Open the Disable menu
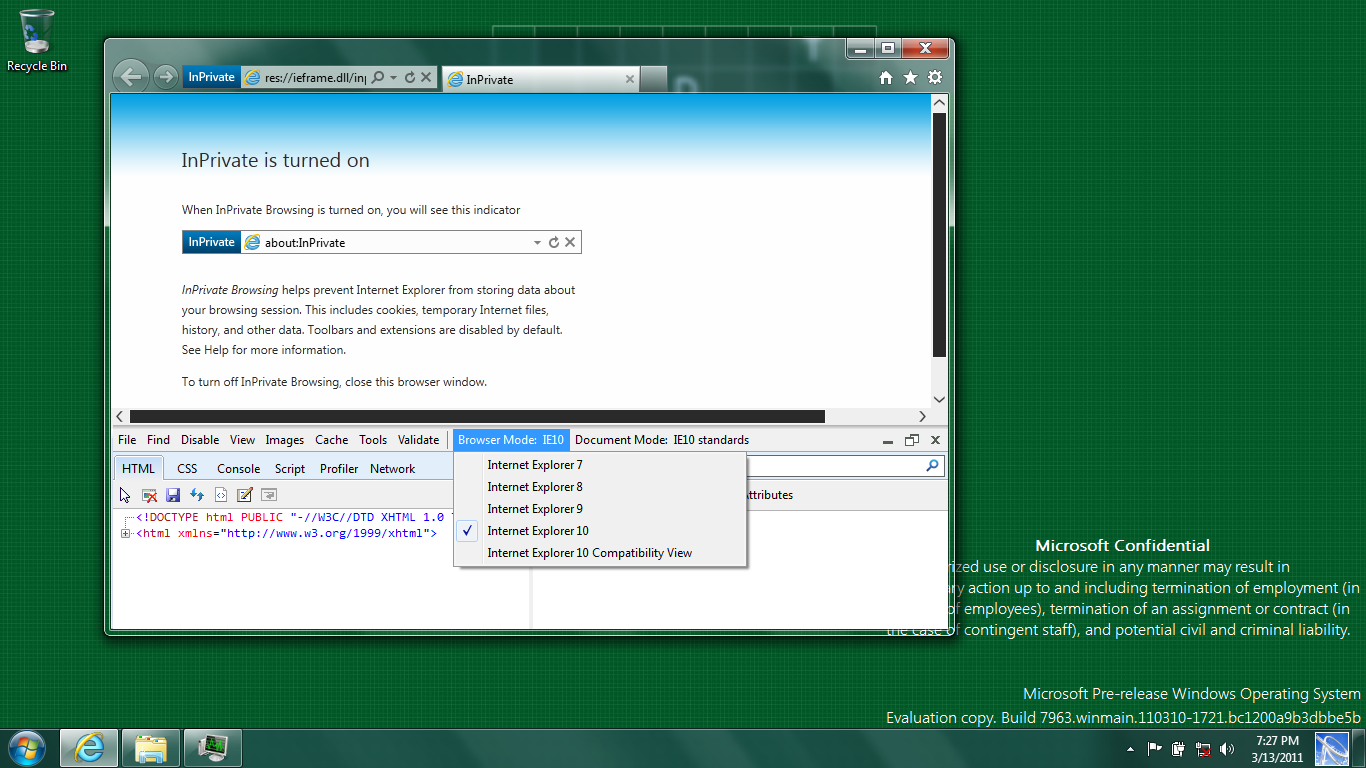The width and height of the screenshot is (1366, 768). tap(200, 440)
